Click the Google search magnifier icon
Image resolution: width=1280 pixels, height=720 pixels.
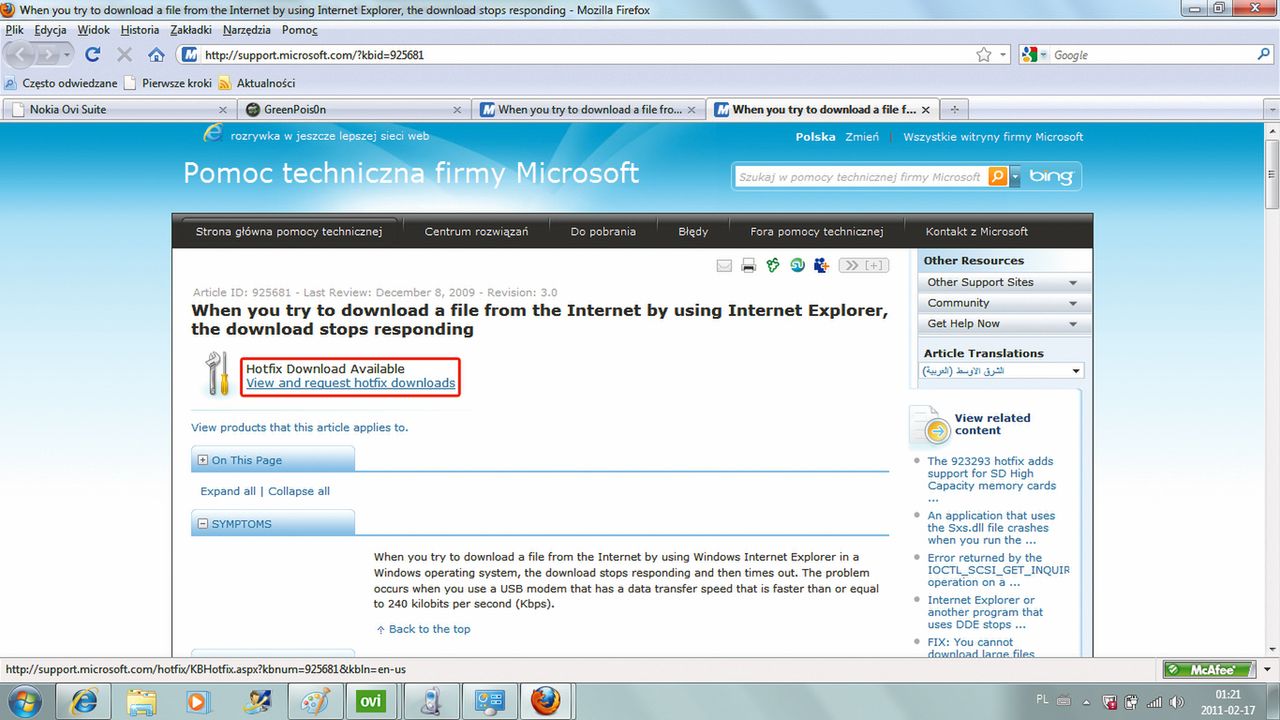[x=1264, y=55]
